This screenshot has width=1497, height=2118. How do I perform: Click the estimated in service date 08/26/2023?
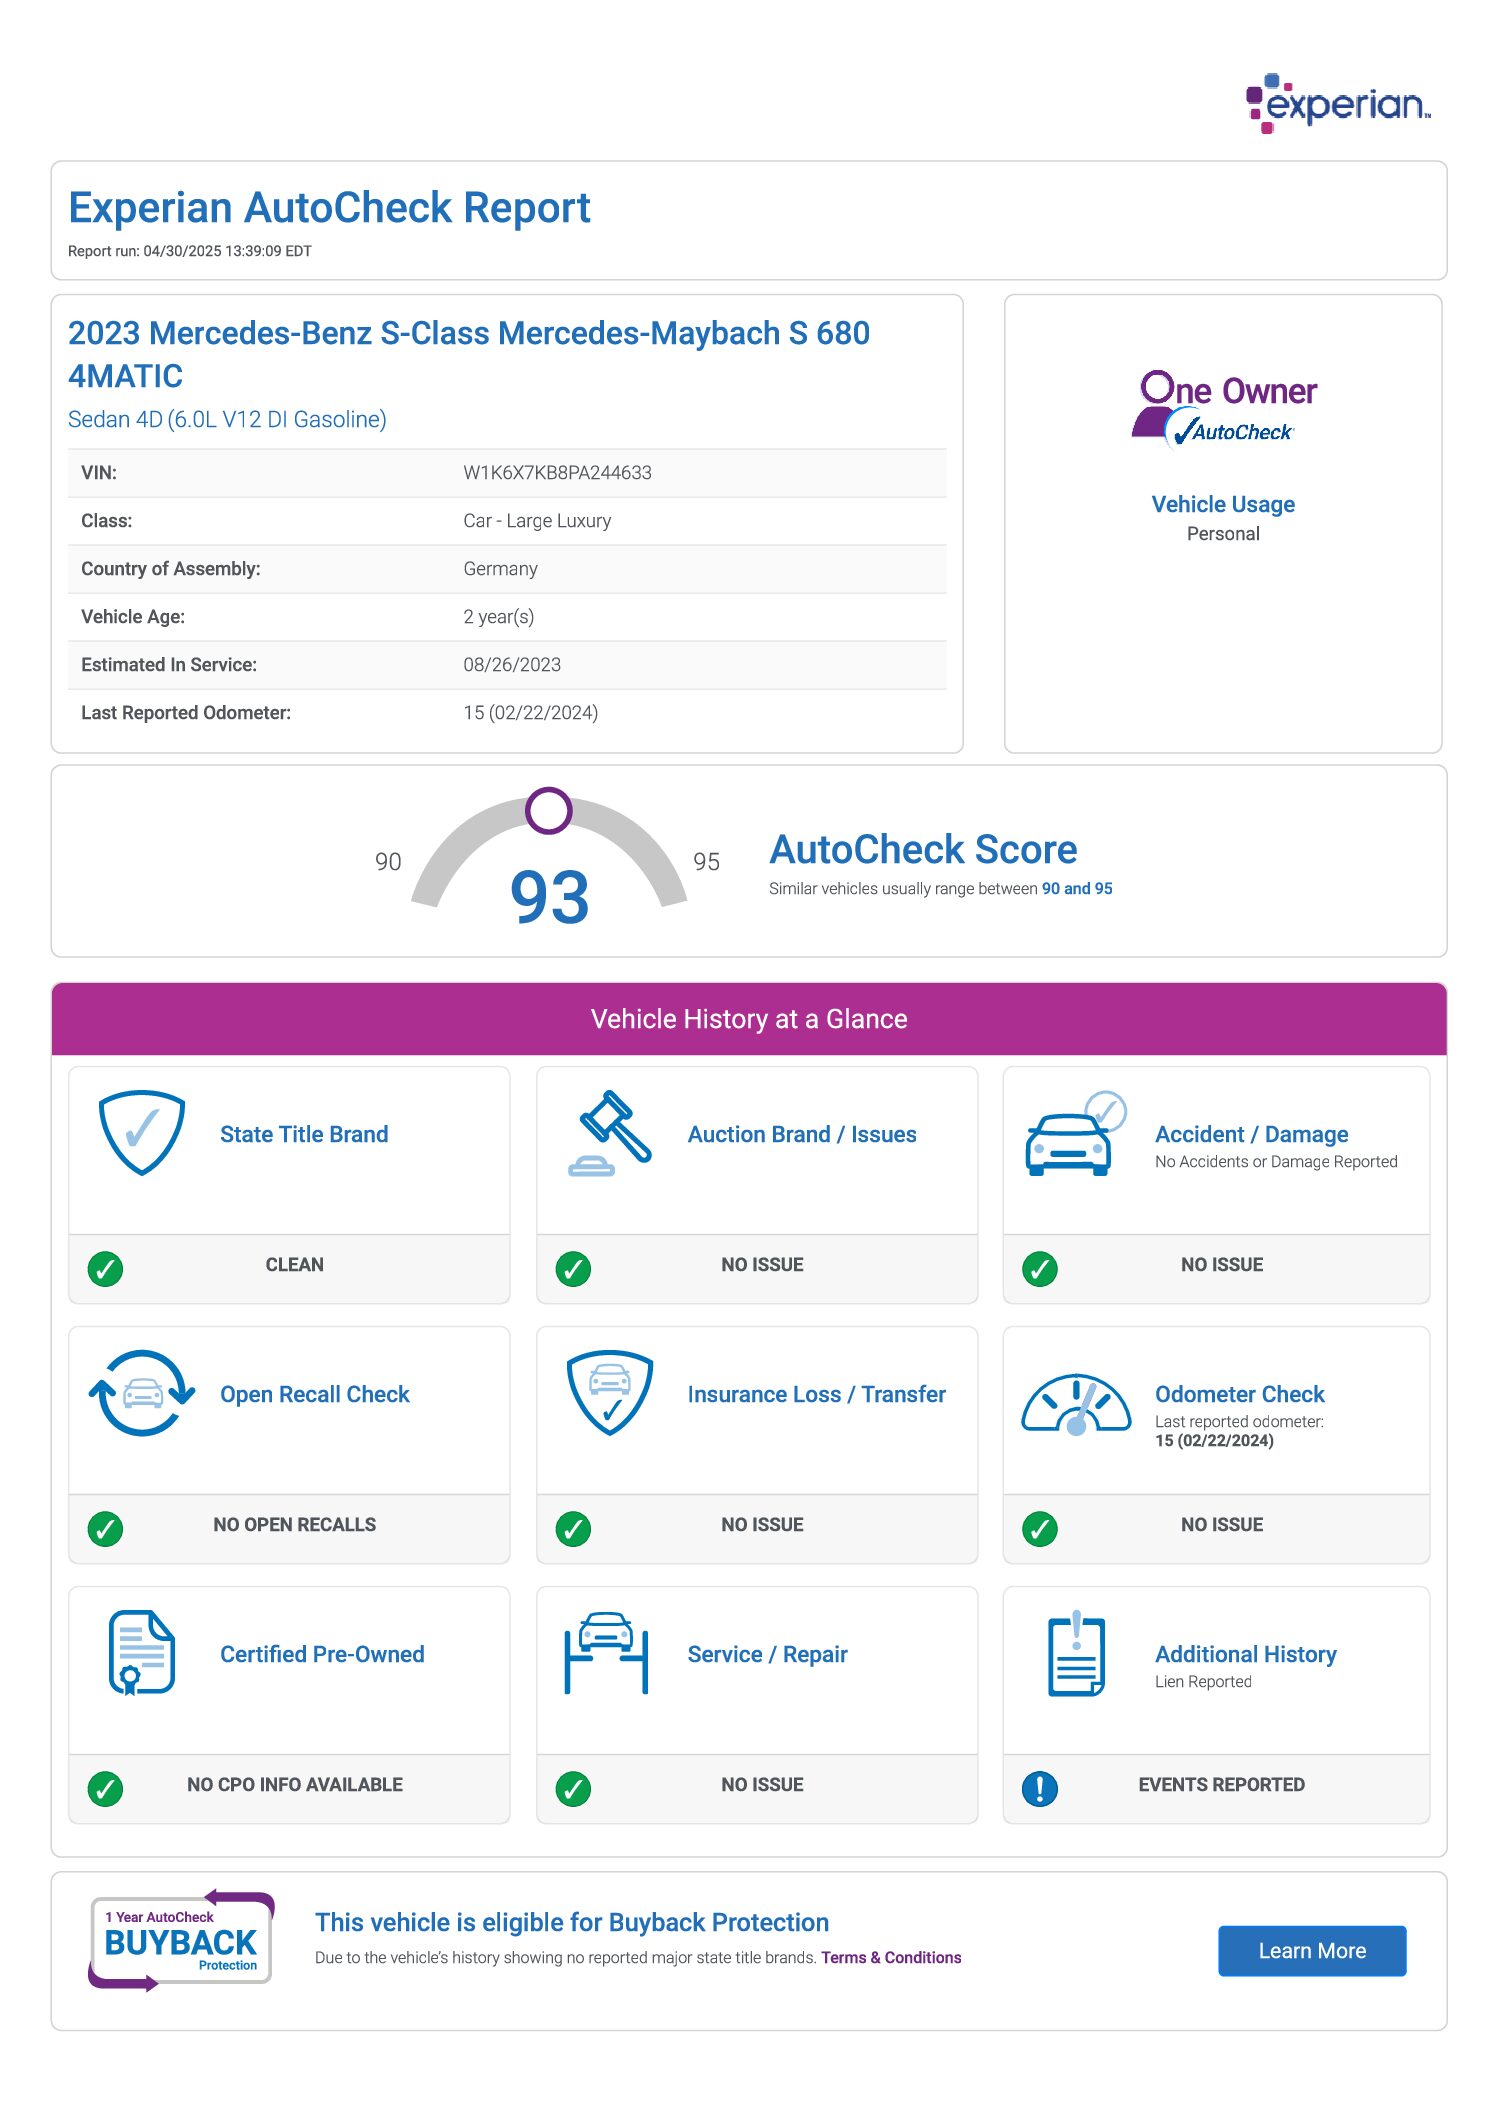pos(512,665)
